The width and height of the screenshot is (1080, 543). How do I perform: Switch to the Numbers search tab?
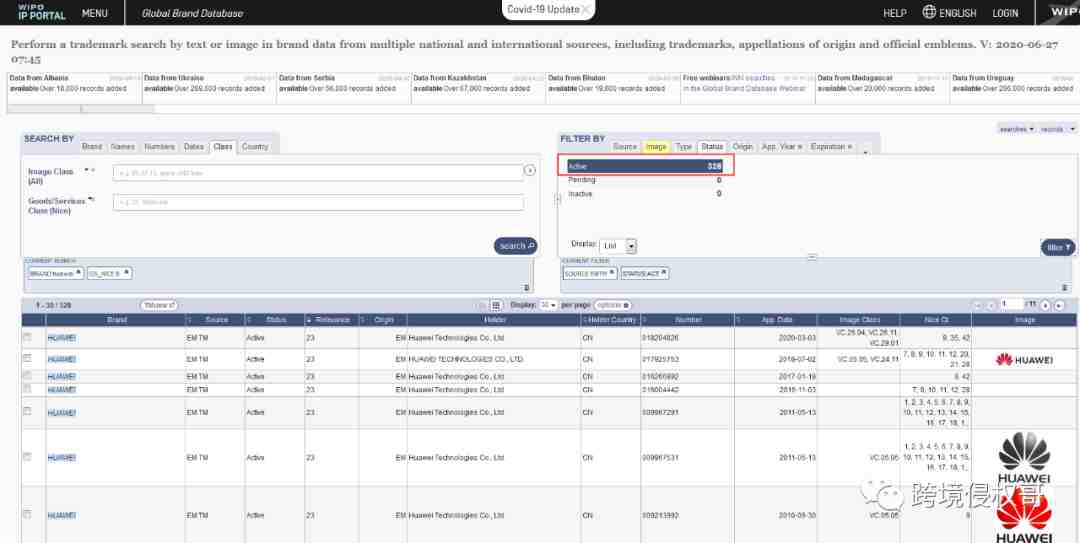(159, 147)
